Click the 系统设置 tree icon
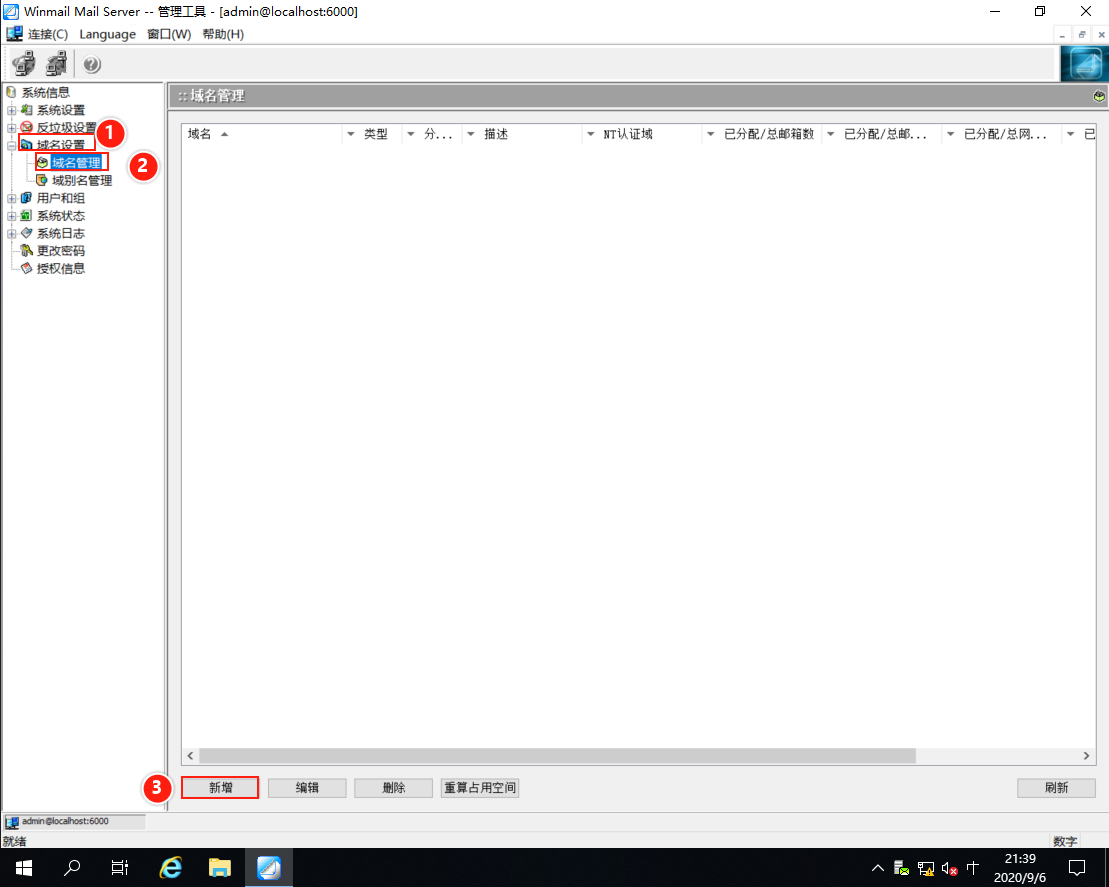Viewport: 1109px width, 887px height. tap(27, 110)
